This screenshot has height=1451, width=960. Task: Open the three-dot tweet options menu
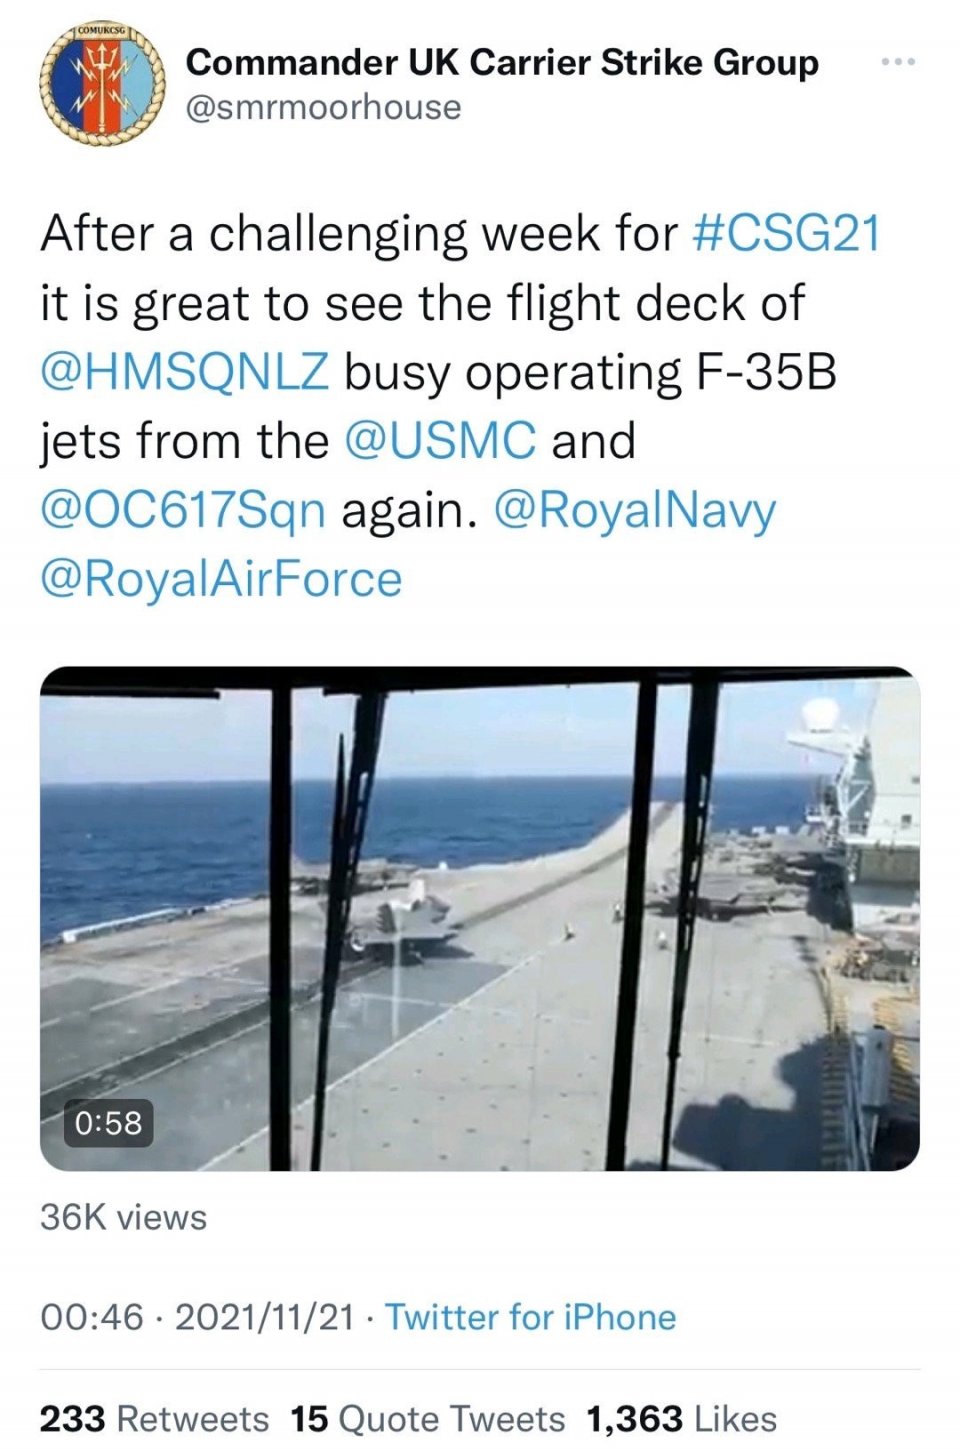tap(897, 63)
